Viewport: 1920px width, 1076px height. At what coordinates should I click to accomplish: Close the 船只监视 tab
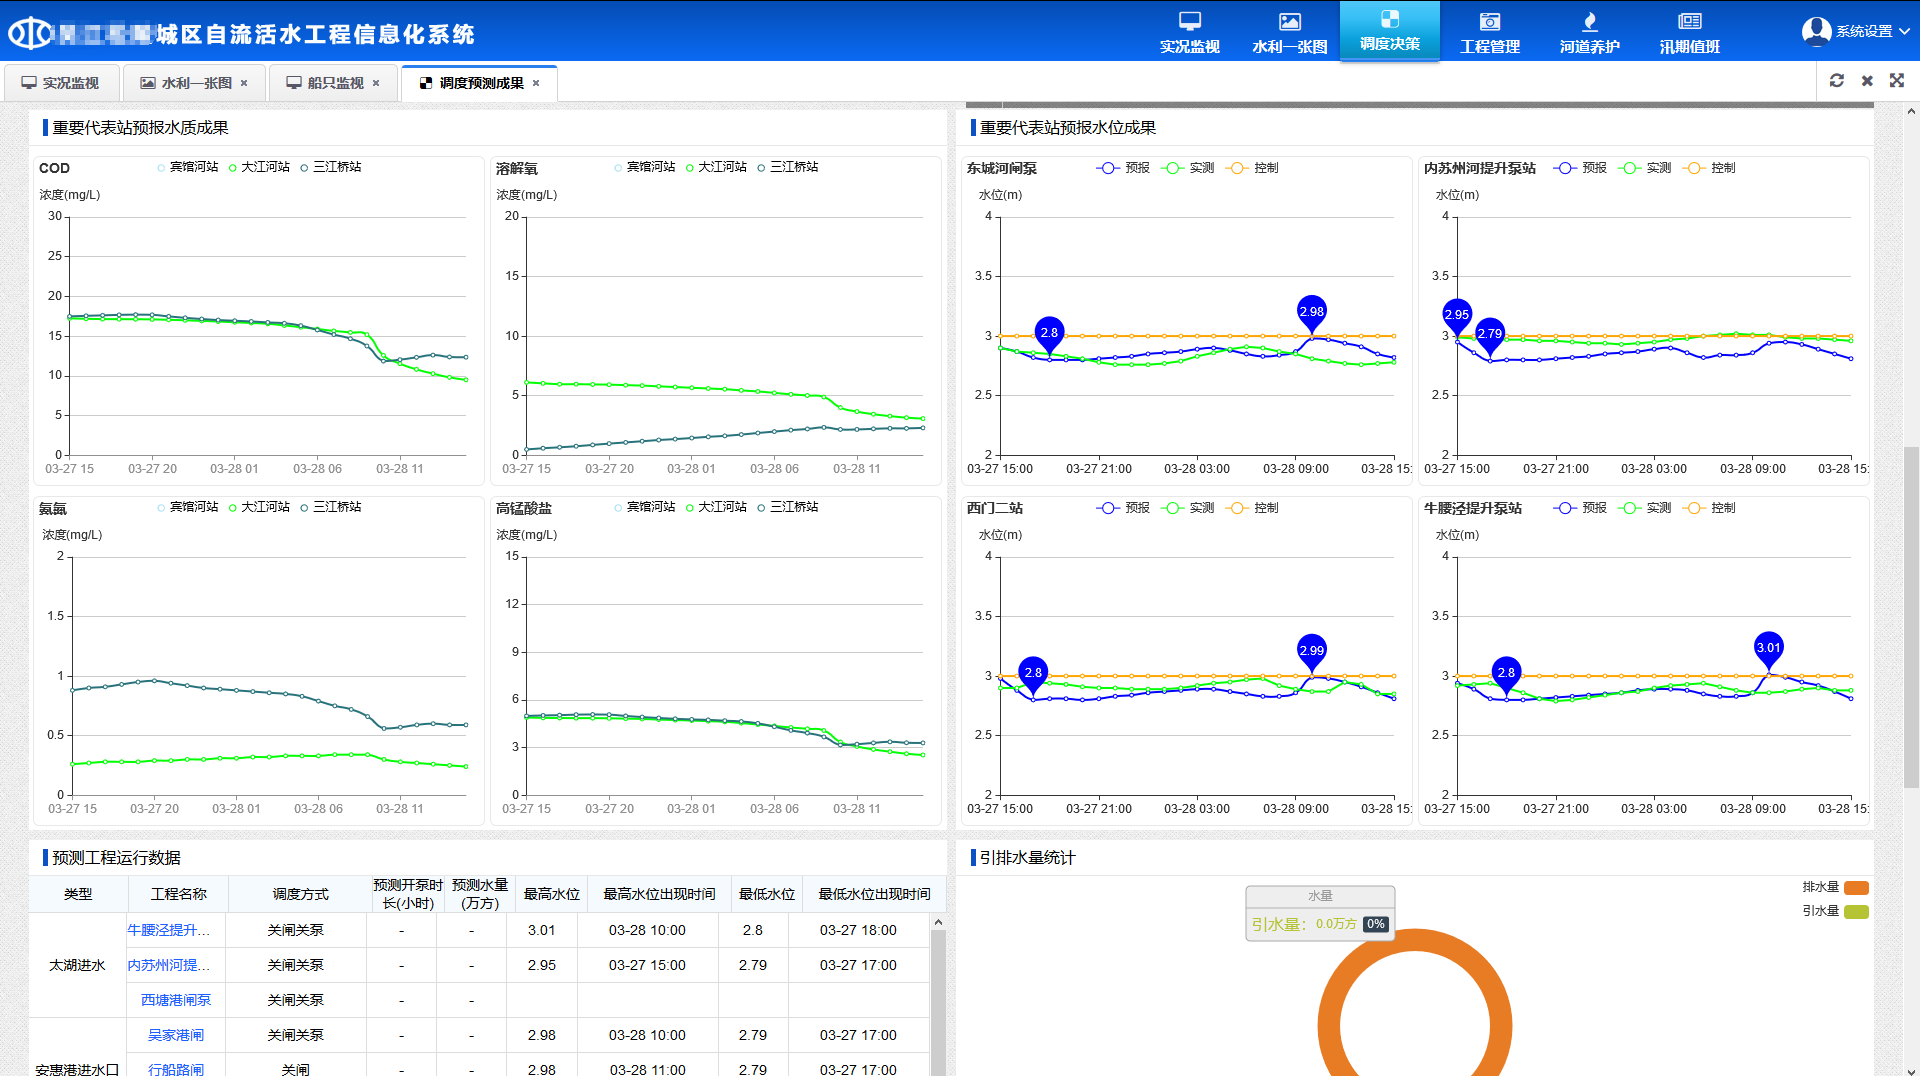376,83
